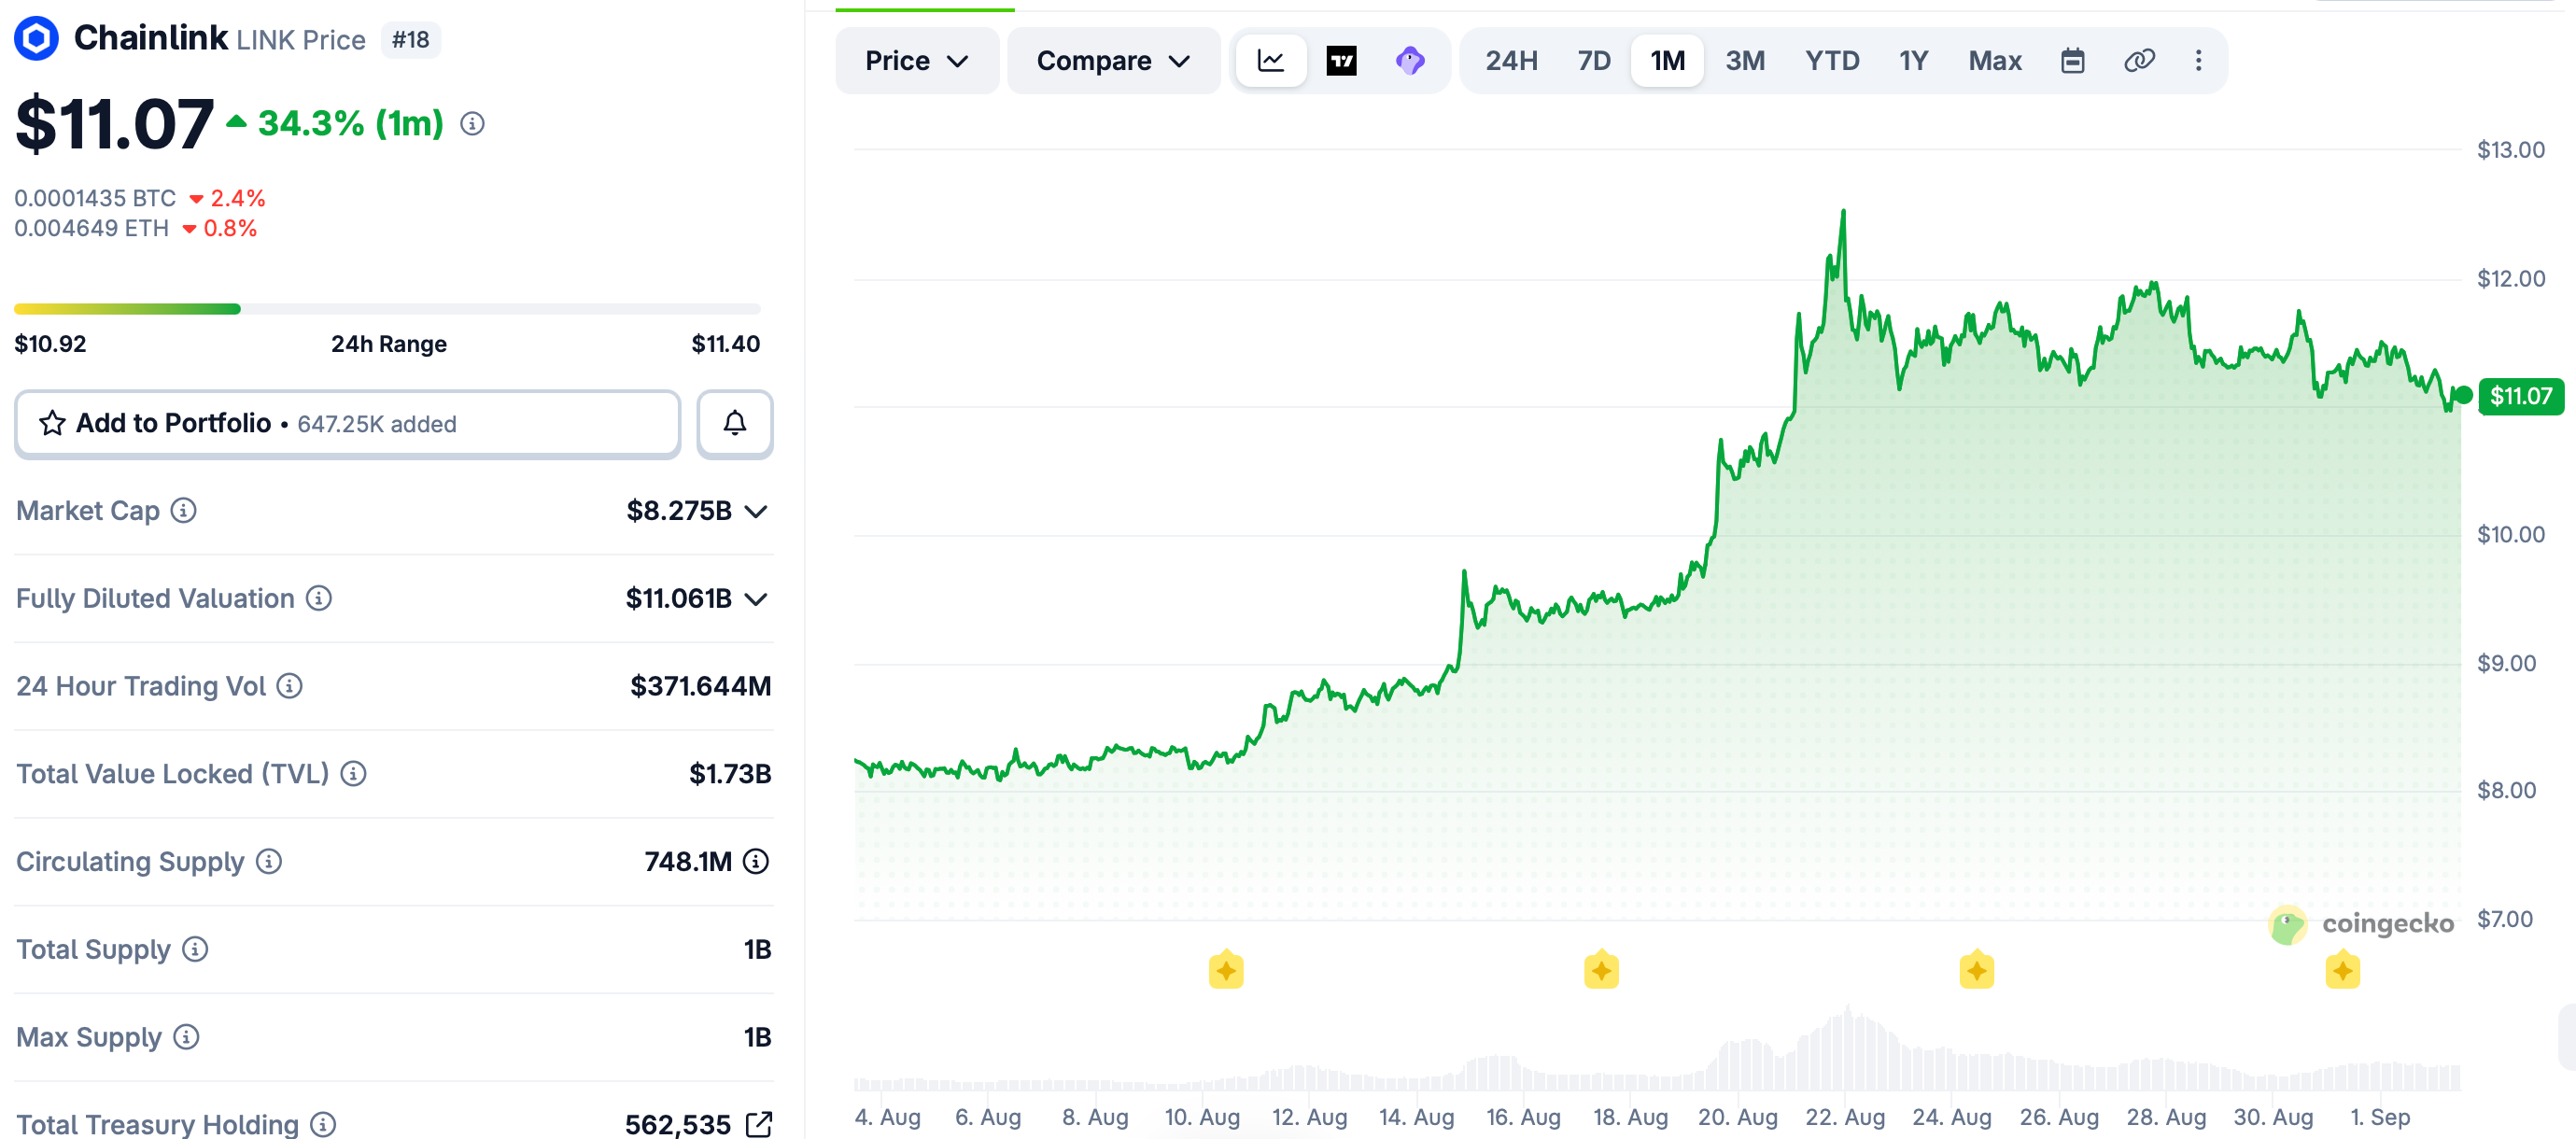The height and width of the screenshot is (1139, 2576).
Task: Open chart more options (three dots)
Action: click(x=2198, y=61)
